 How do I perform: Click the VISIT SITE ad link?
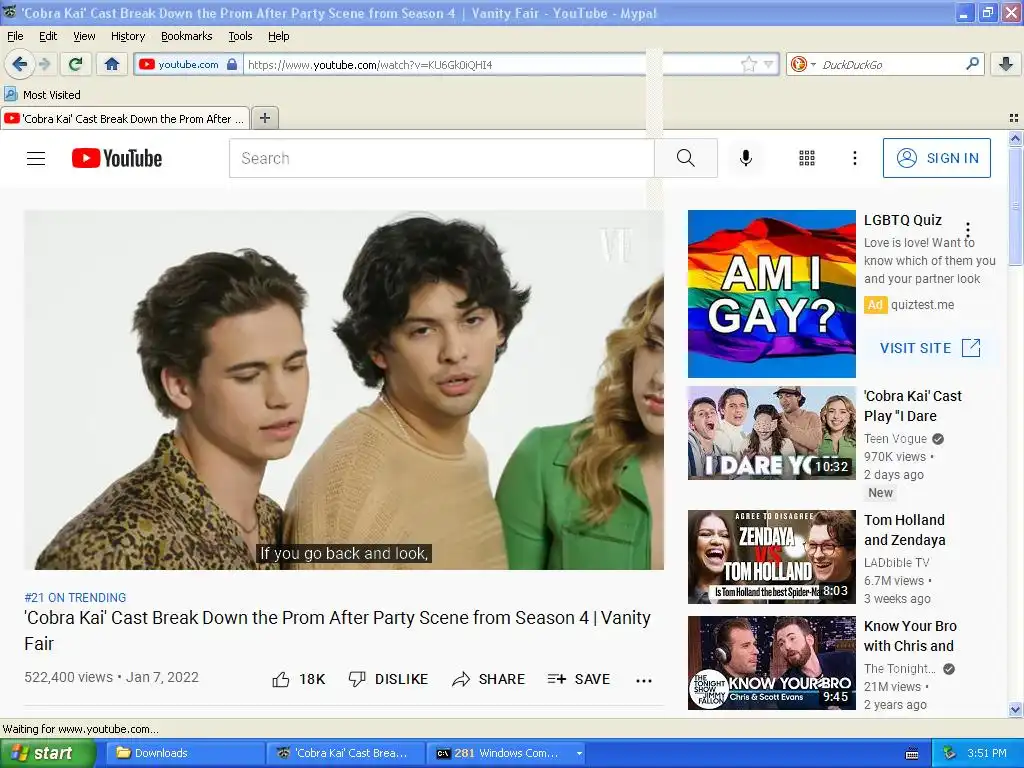[x=930, y=348]
